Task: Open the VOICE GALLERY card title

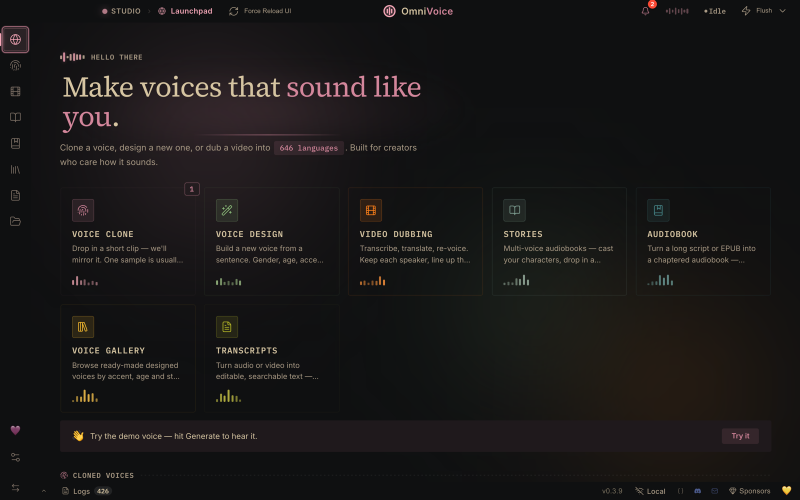Action: (x=108, y=351)
